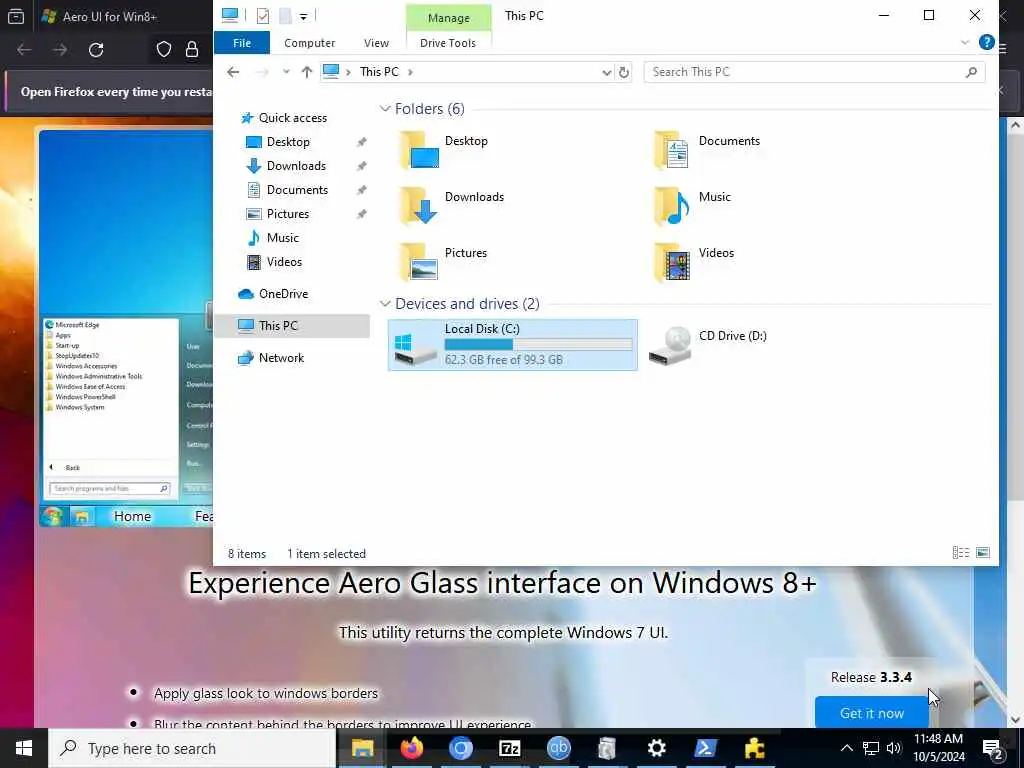Viewport: 1024px width, 768px height.
Task: Open the address bar history dropdown
Action: click(607, 72)
